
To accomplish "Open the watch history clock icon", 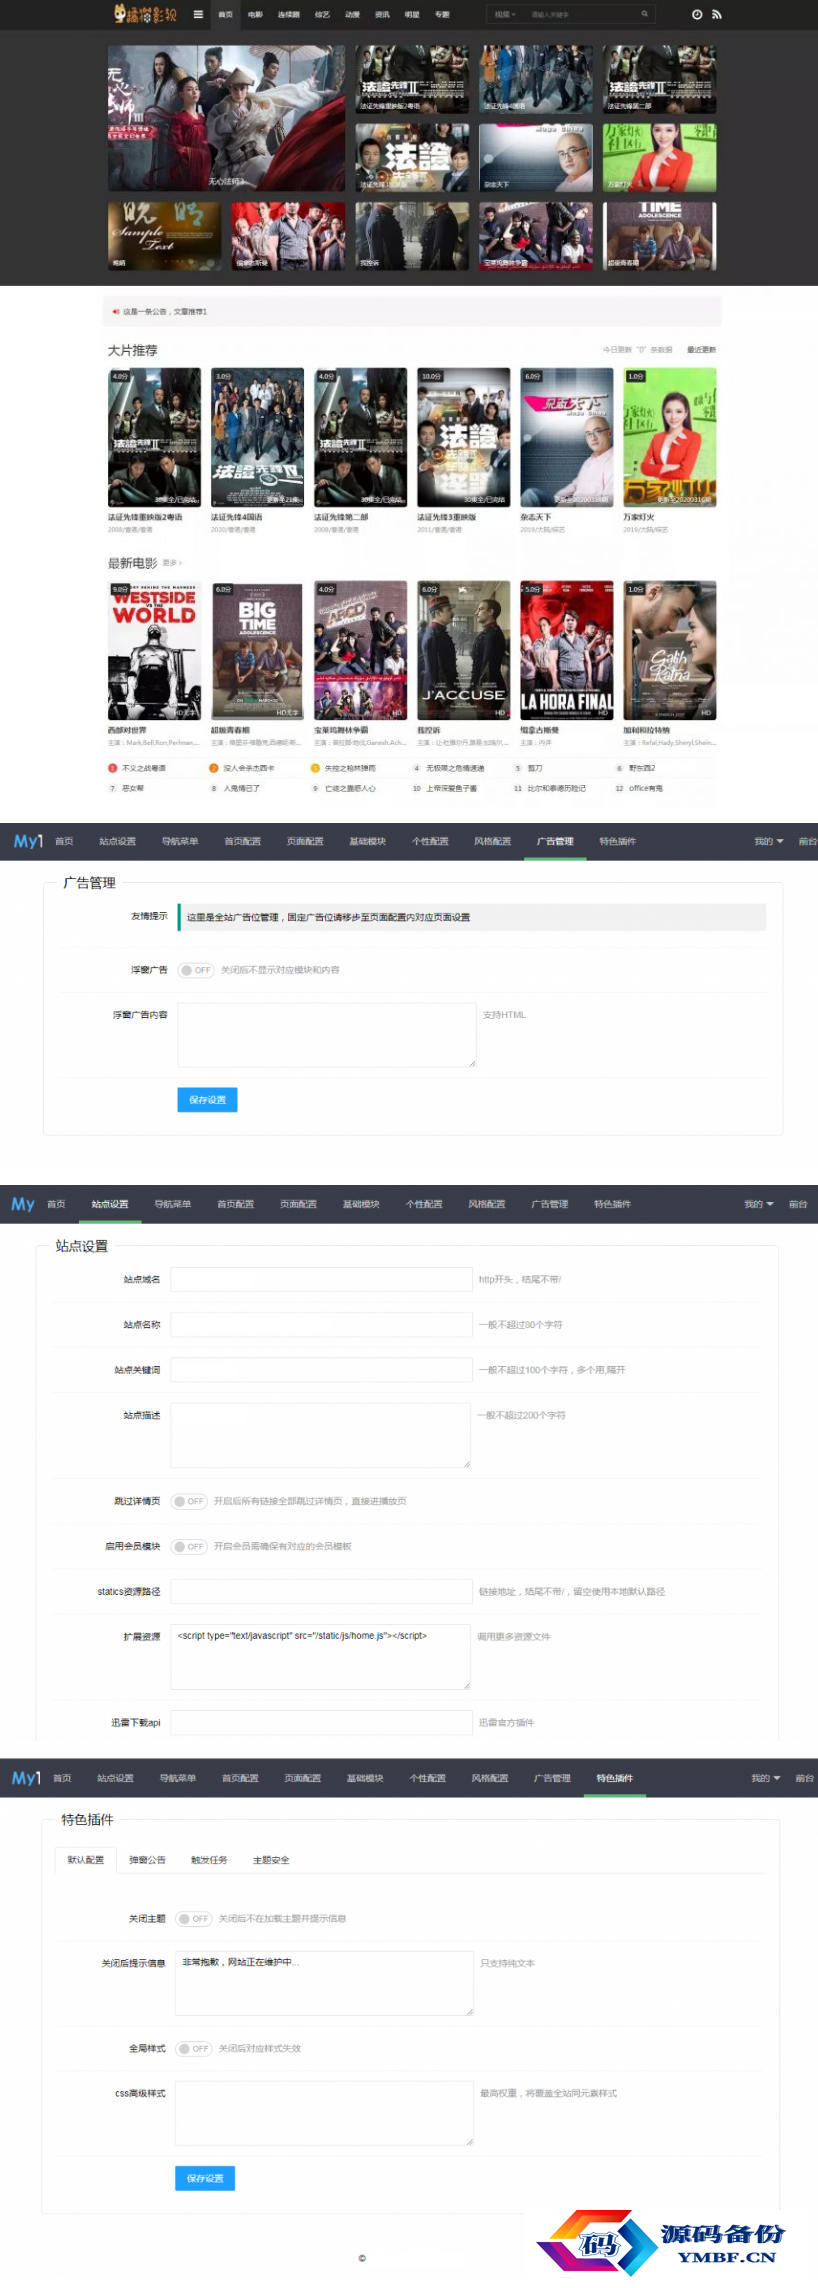I will click(697, 14).
